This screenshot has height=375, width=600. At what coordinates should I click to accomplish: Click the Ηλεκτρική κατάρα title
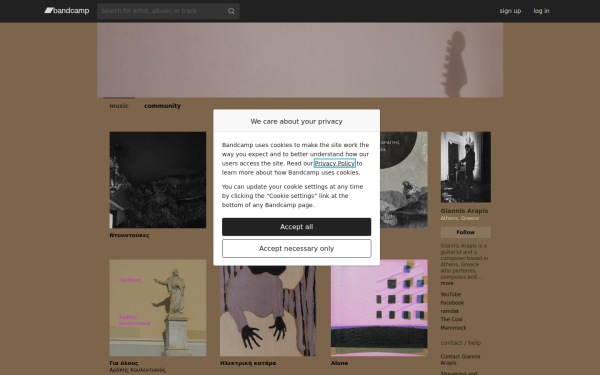pos(248,363)
